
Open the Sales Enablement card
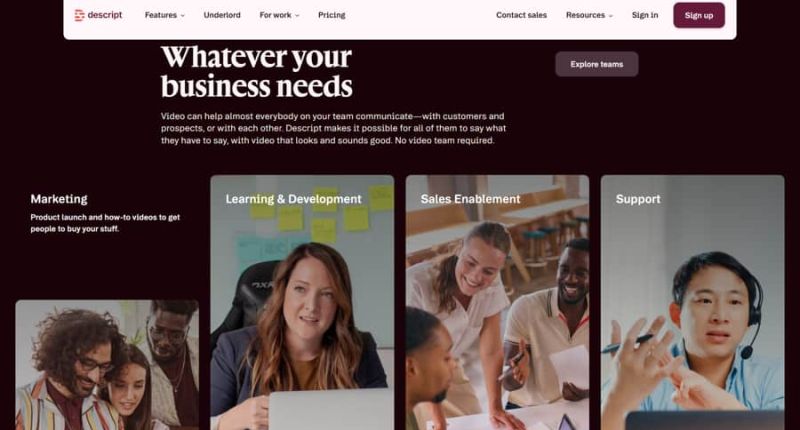[497, 302]
